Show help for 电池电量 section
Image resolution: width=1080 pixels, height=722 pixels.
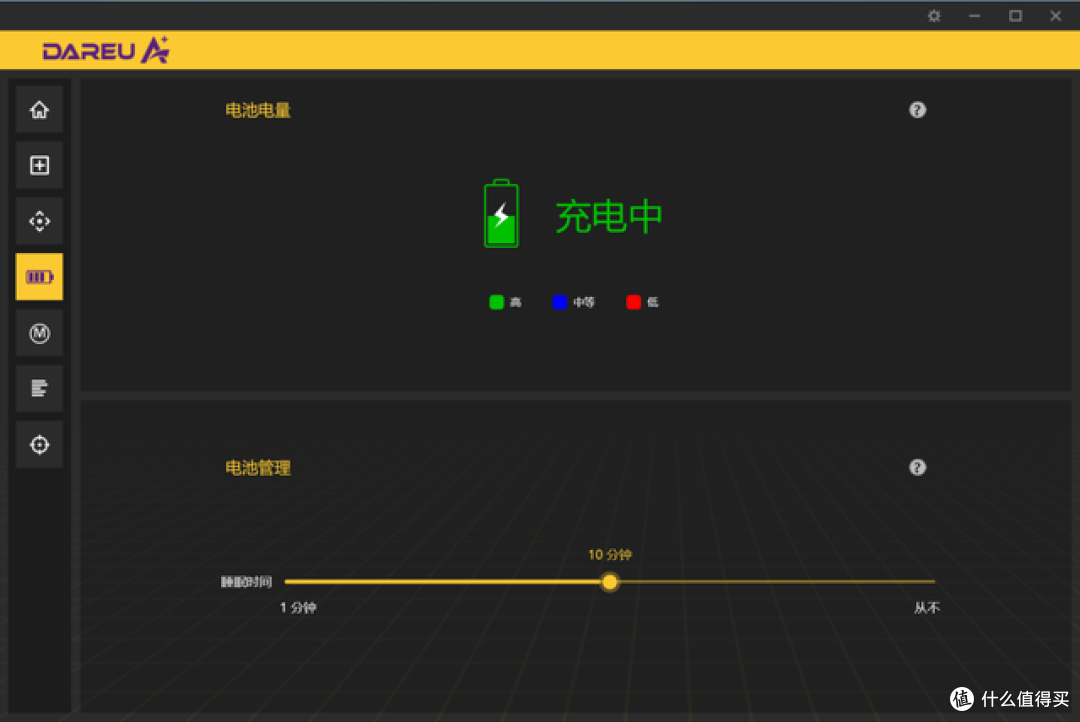pos(917,110)
